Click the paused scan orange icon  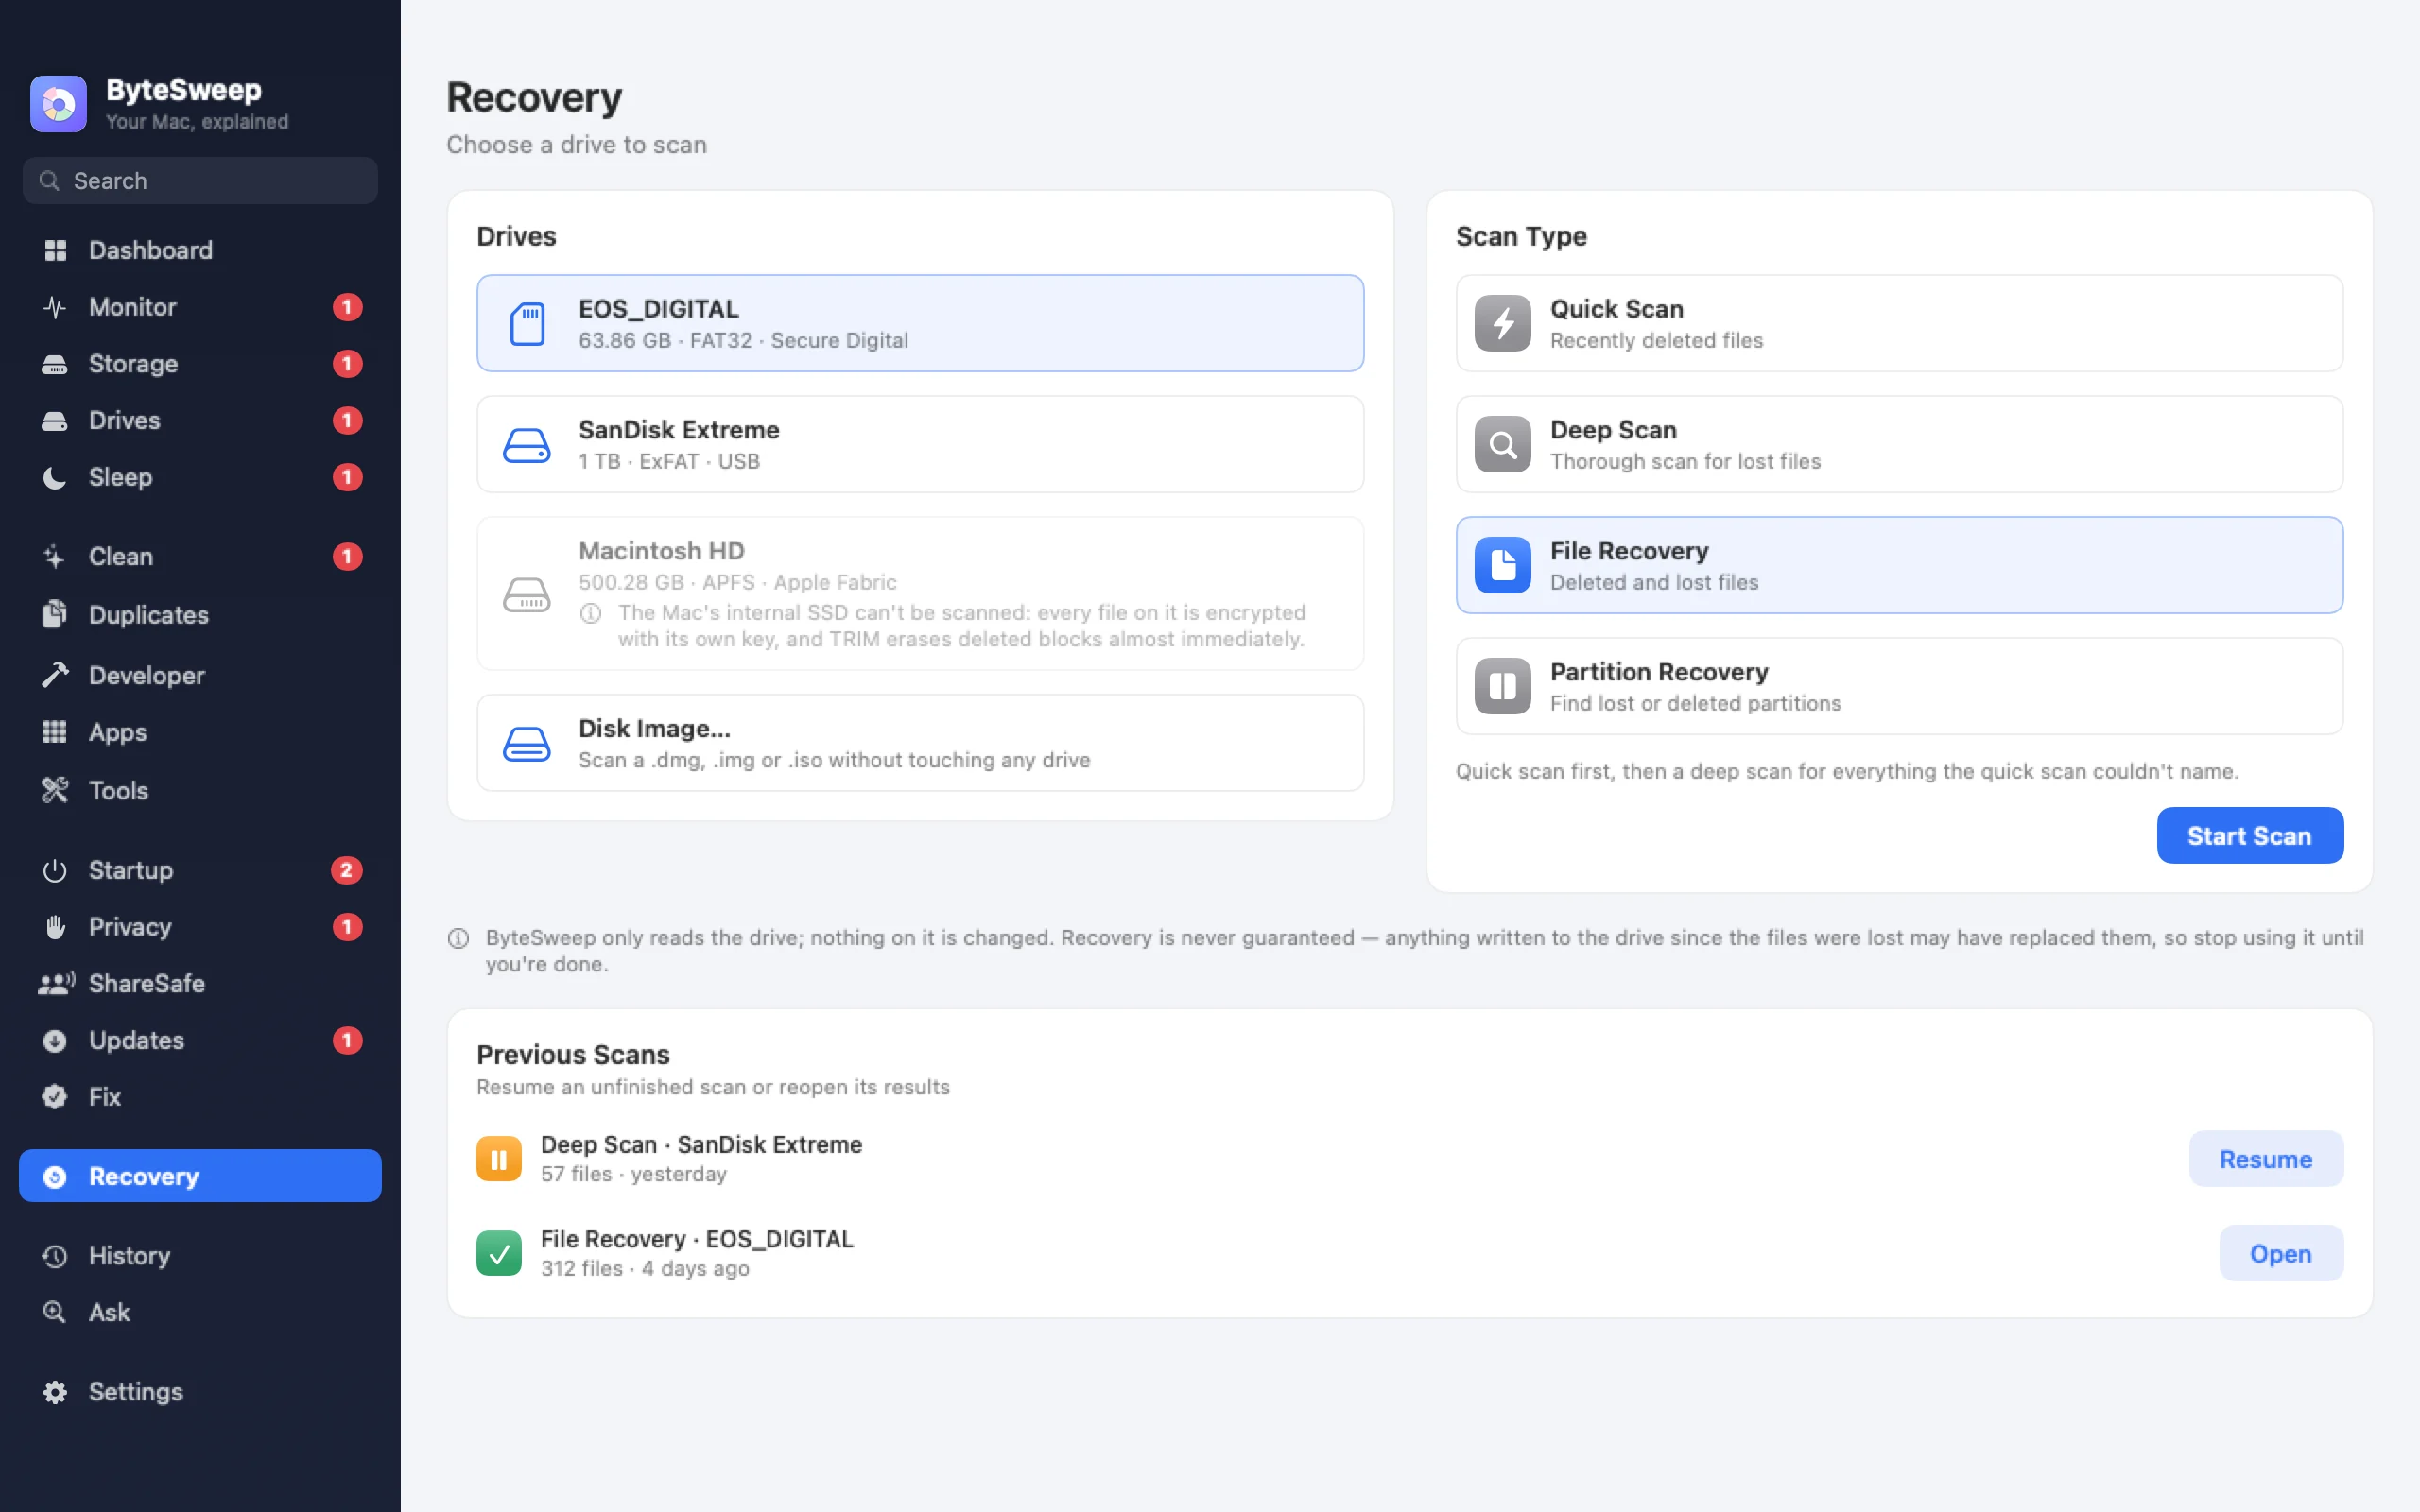499,1159
